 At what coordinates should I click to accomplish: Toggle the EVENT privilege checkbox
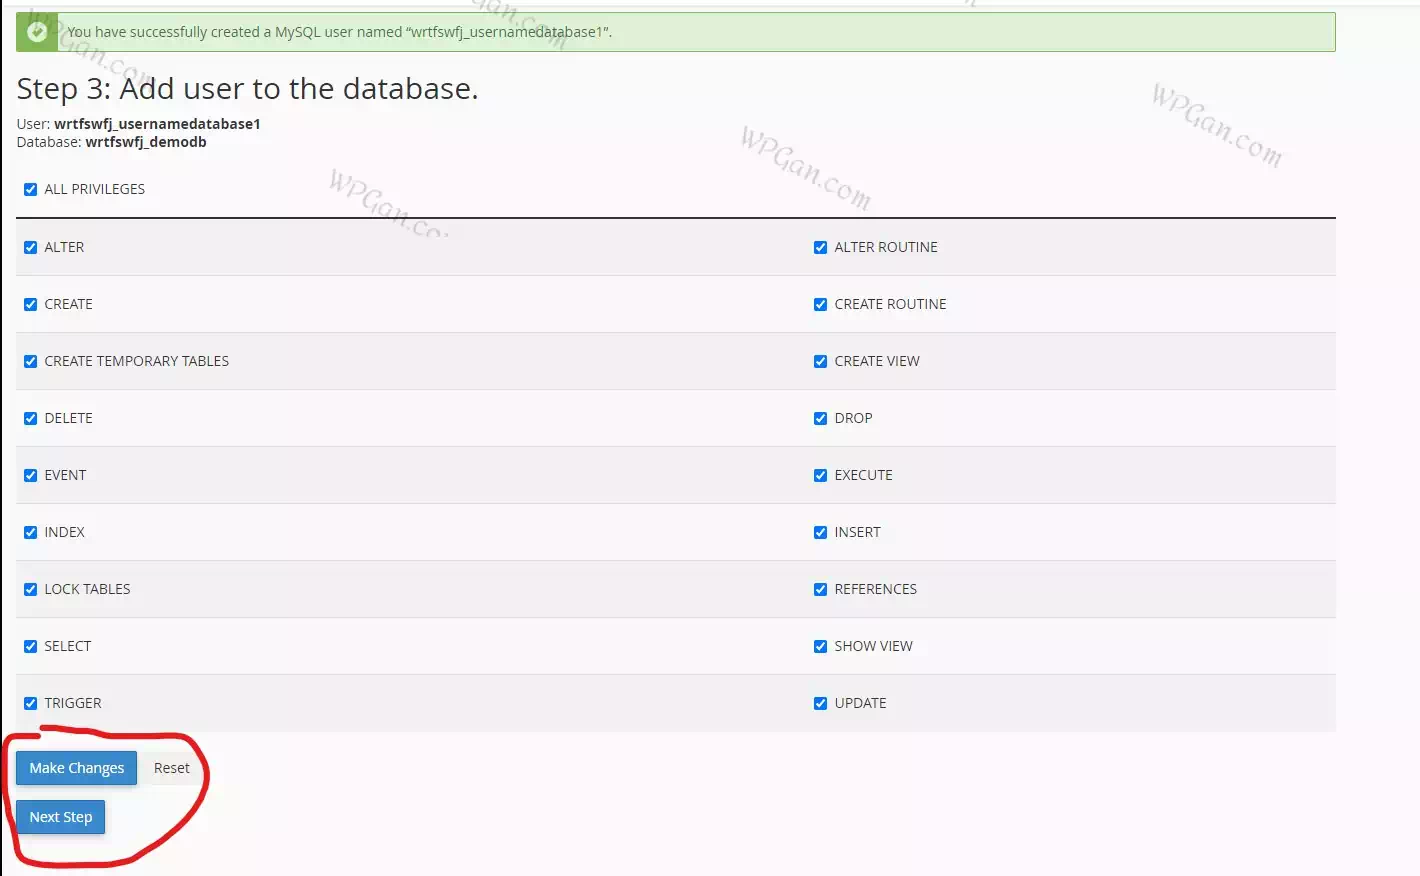coord(30,475)
